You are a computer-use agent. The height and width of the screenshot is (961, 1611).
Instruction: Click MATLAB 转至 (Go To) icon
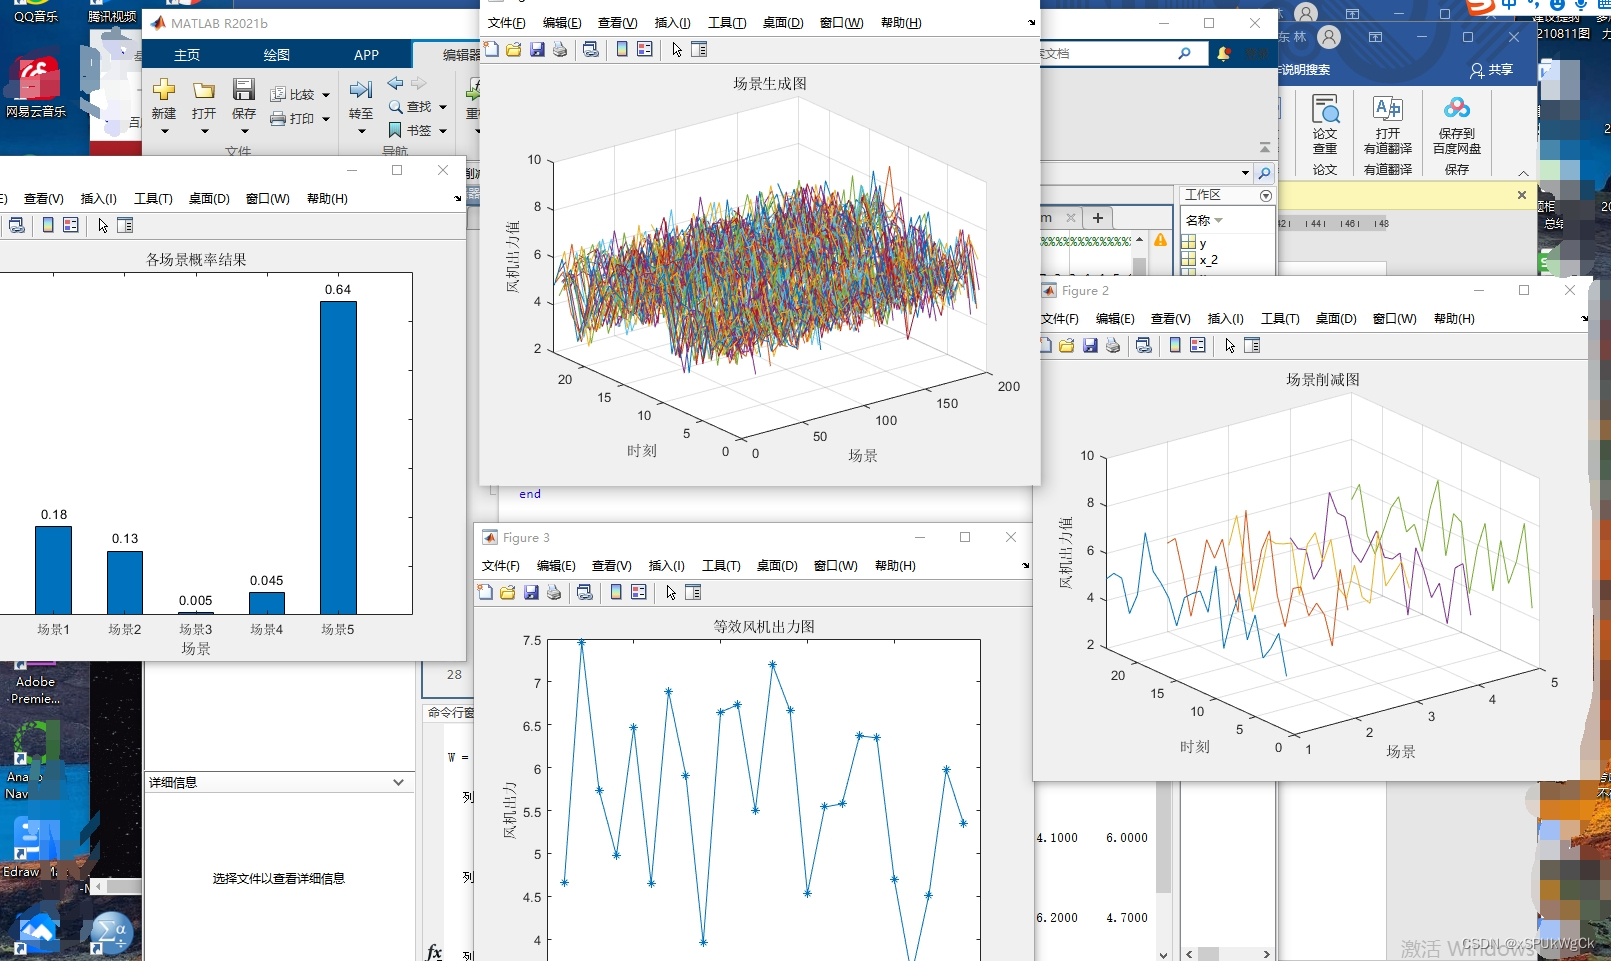tap(361, 90)
